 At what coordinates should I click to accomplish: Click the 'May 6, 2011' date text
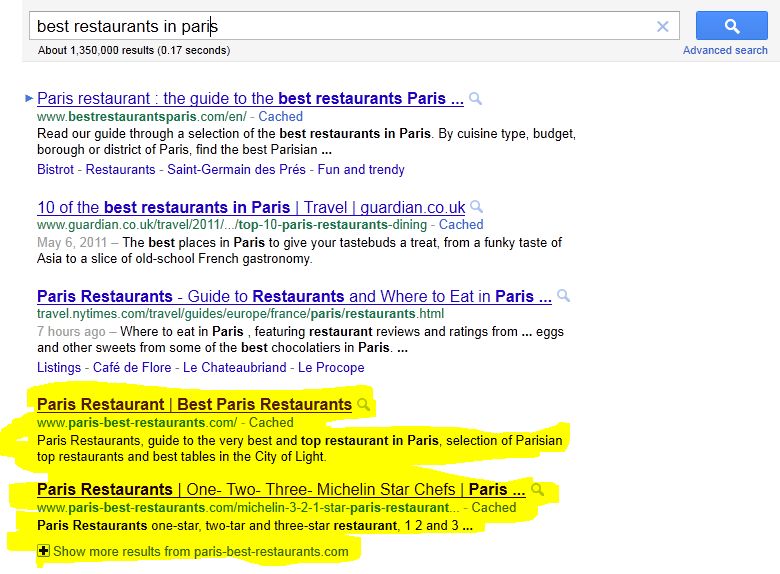click(72, 243)
